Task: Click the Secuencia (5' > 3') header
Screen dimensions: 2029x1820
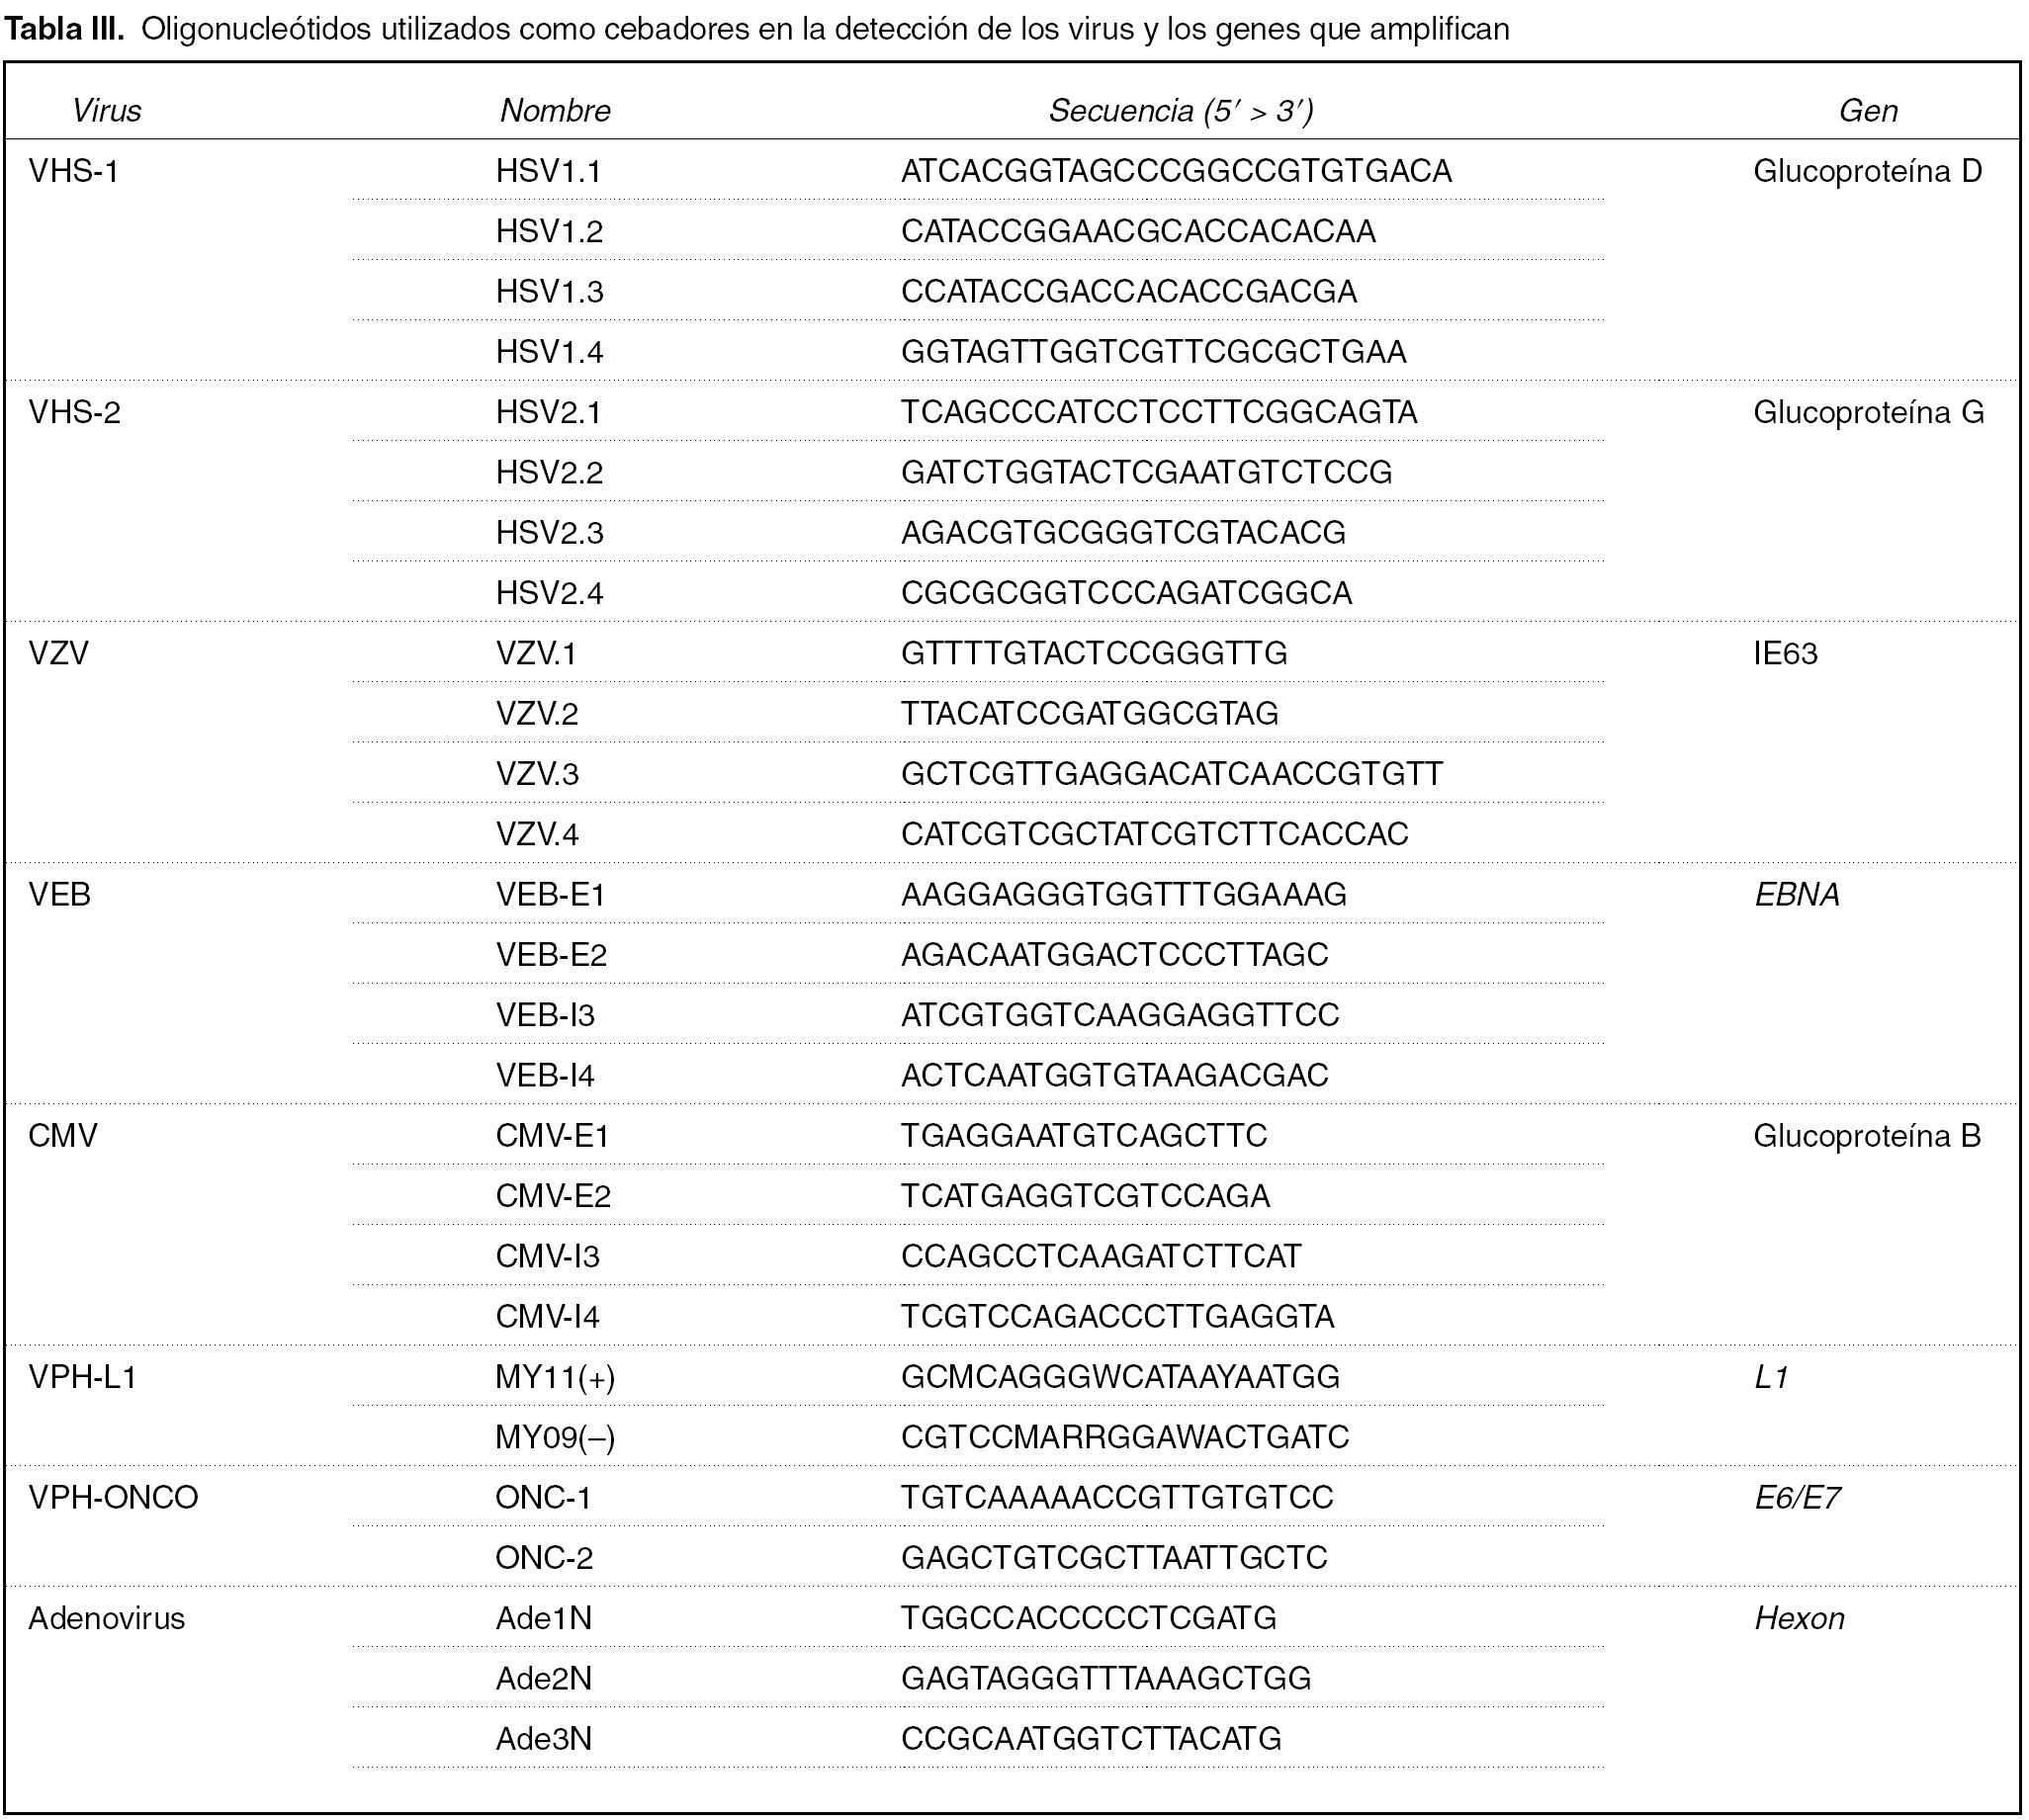Action: tap(1180, 110)
